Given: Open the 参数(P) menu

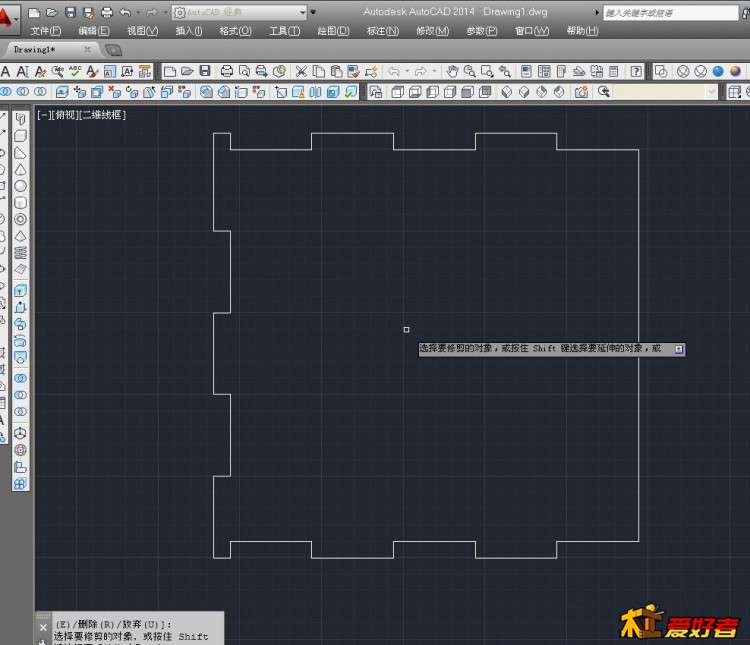Looking at the screenshot, I should 482,31.
